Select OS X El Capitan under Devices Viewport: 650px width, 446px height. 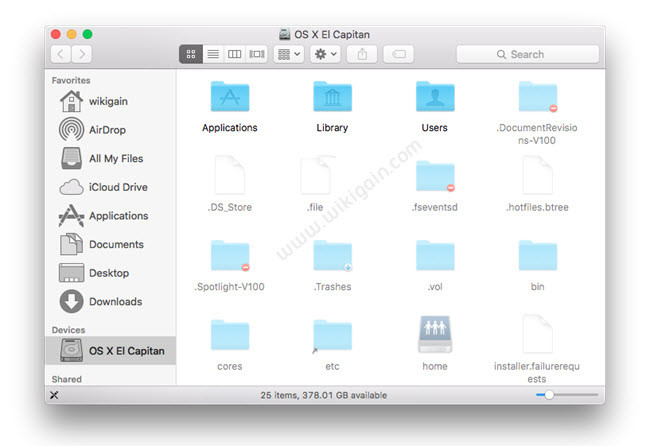110,351
